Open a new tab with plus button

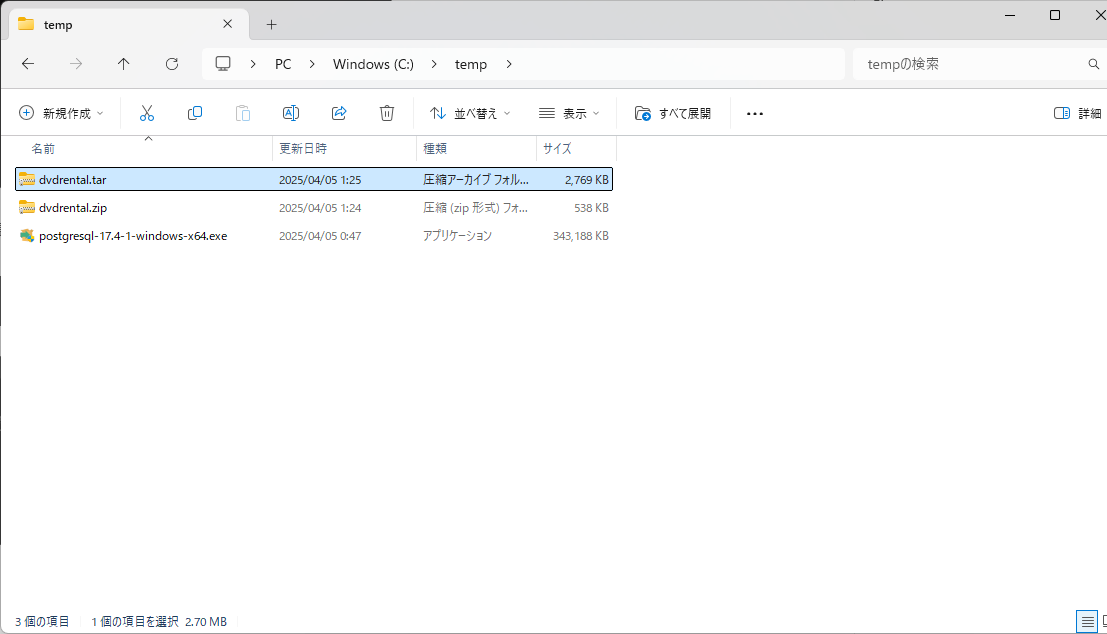coord(271,24)
